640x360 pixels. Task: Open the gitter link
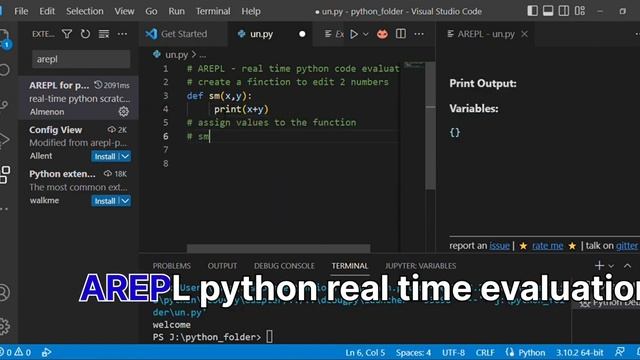click(627, 246)
